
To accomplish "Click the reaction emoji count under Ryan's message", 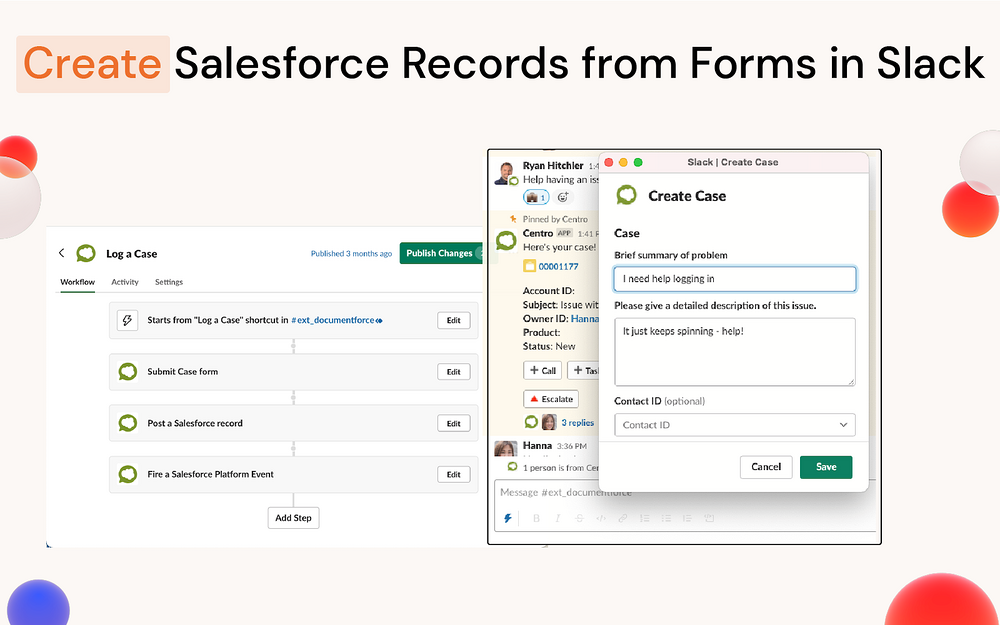I will coord(536,197).
